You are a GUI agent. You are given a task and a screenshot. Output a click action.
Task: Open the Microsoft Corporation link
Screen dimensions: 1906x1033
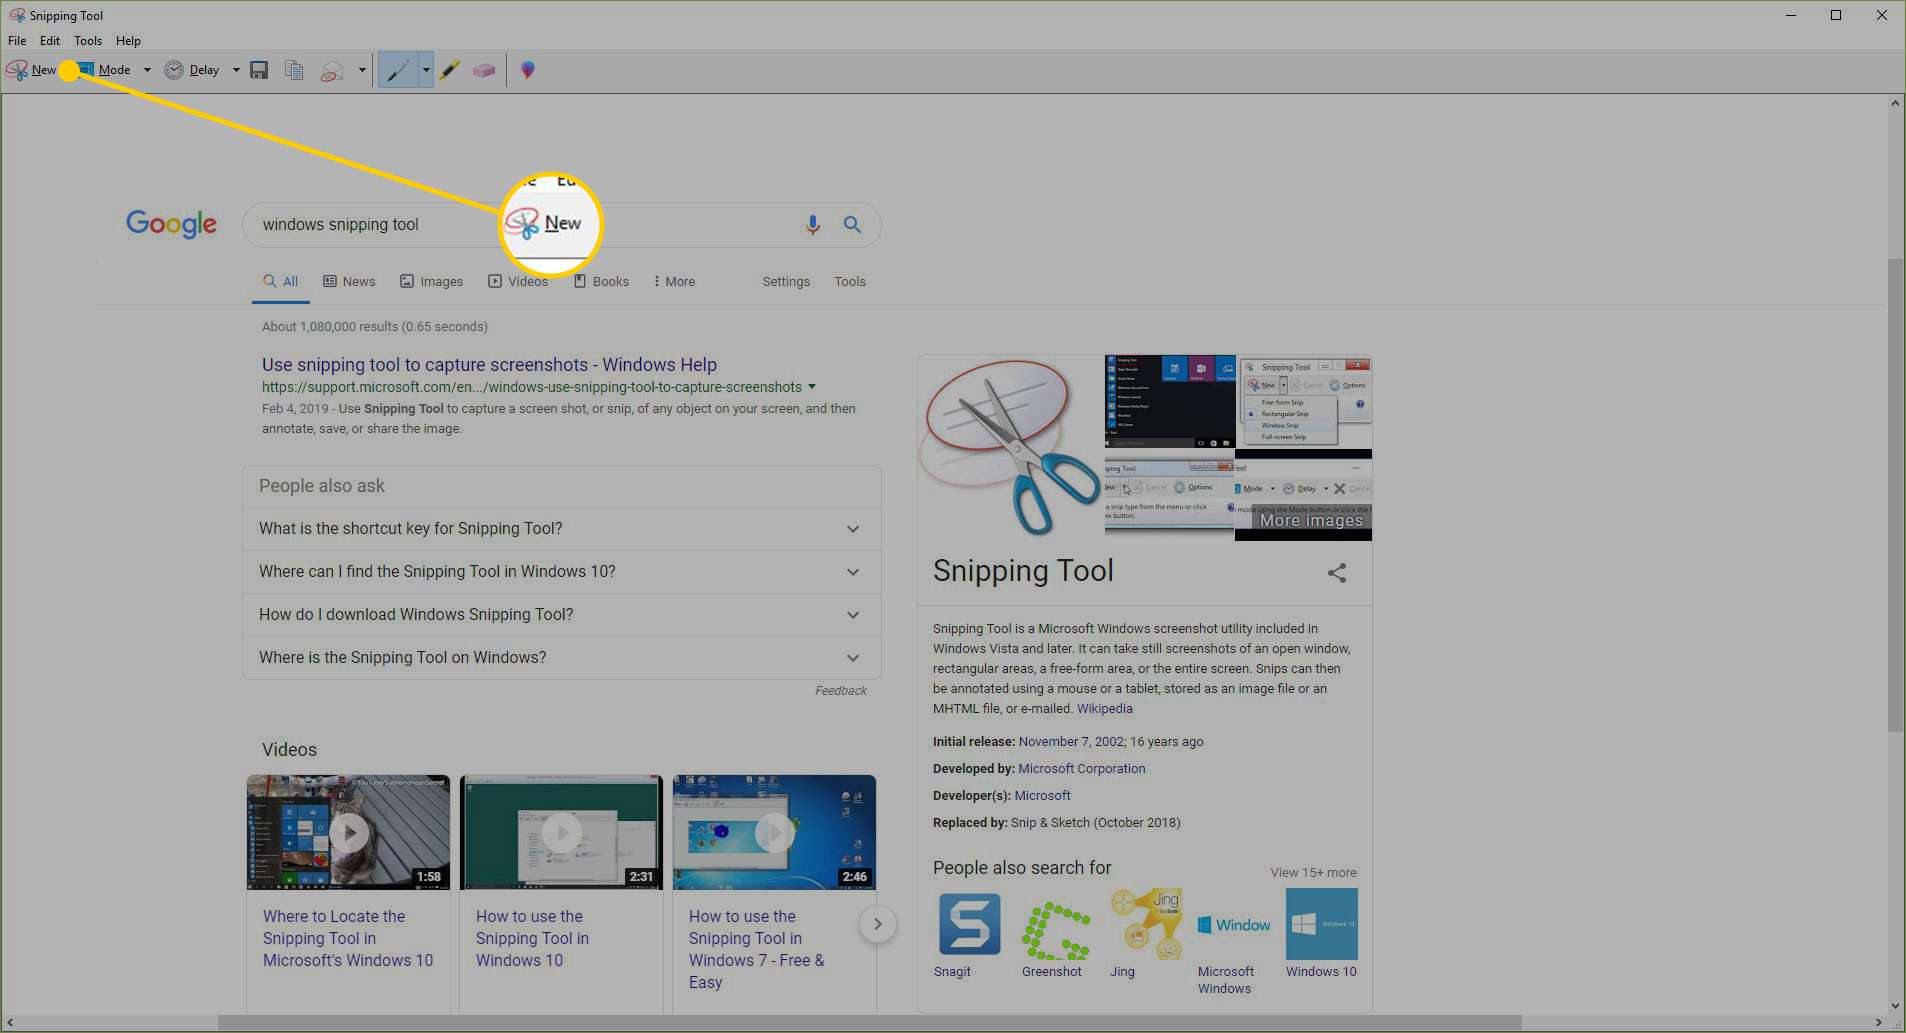(x=1082, y=769)
